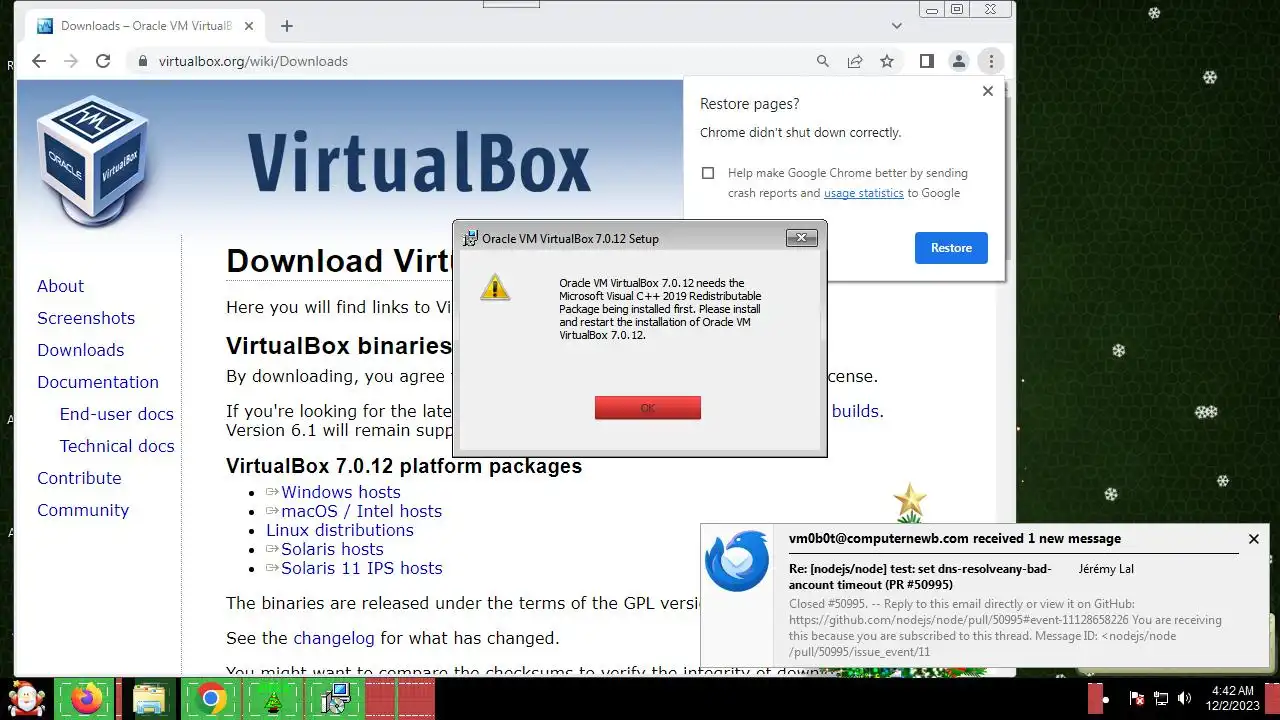Open Chrome three-dot menu
1280x720 pixels.
[x=991, y=61]
